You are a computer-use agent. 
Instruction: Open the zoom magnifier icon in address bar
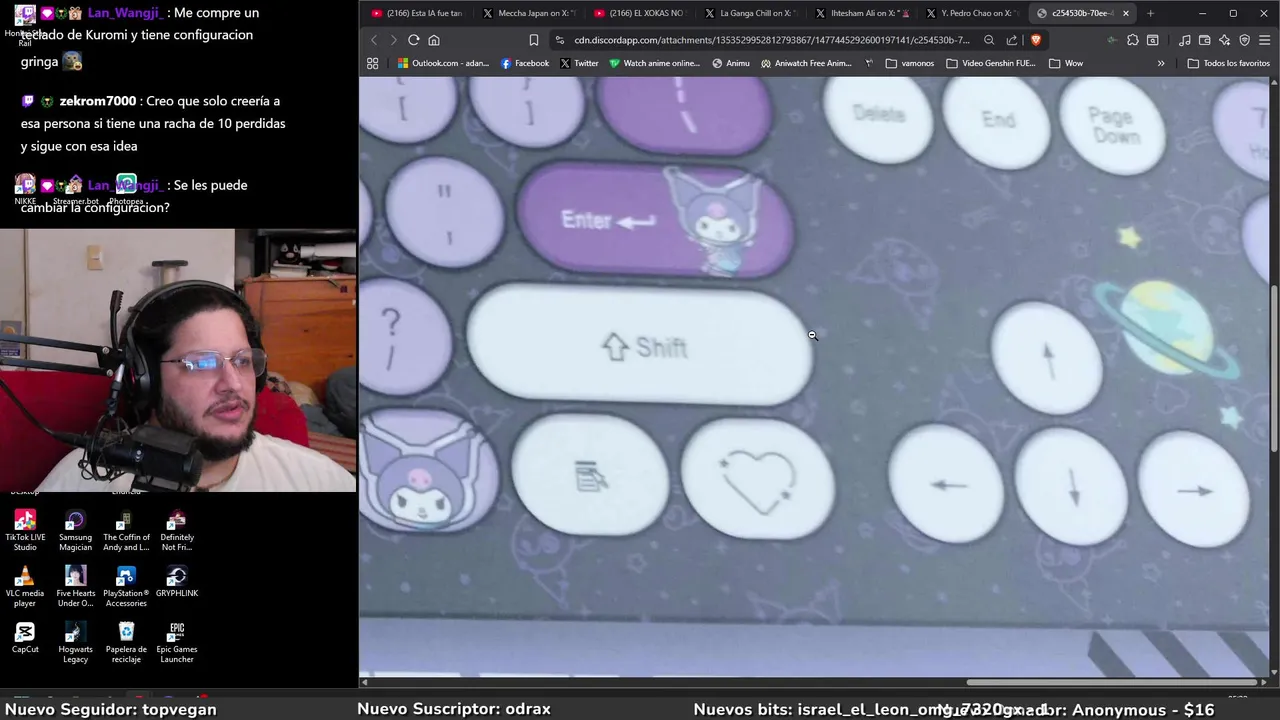tap(989, 40)
